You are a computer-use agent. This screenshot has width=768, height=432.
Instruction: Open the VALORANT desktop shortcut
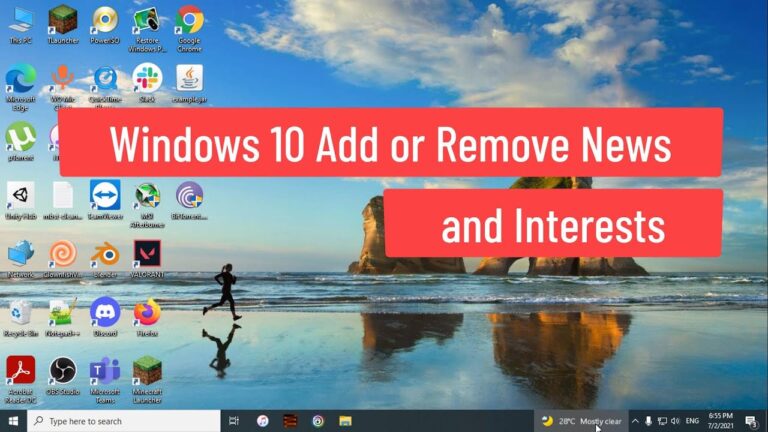click(x=148, y=254)
